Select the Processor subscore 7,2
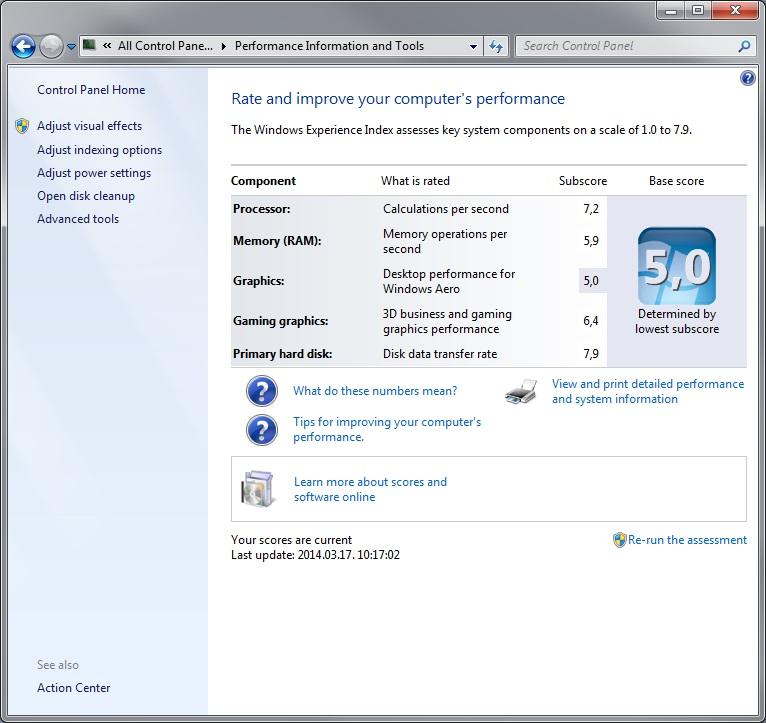Viewport: 766px width, 723px height. click(x=591, y=209)
